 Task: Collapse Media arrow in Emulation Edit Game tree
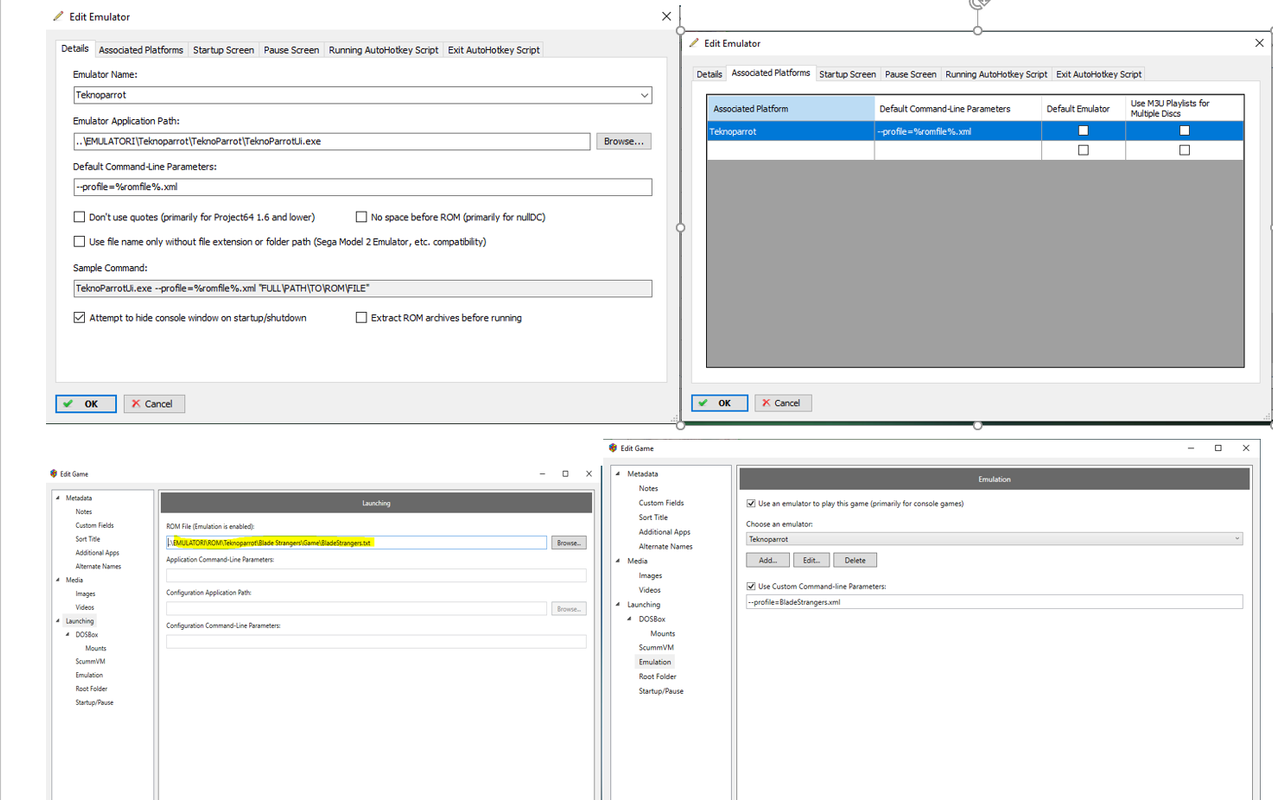coord(618,561)
